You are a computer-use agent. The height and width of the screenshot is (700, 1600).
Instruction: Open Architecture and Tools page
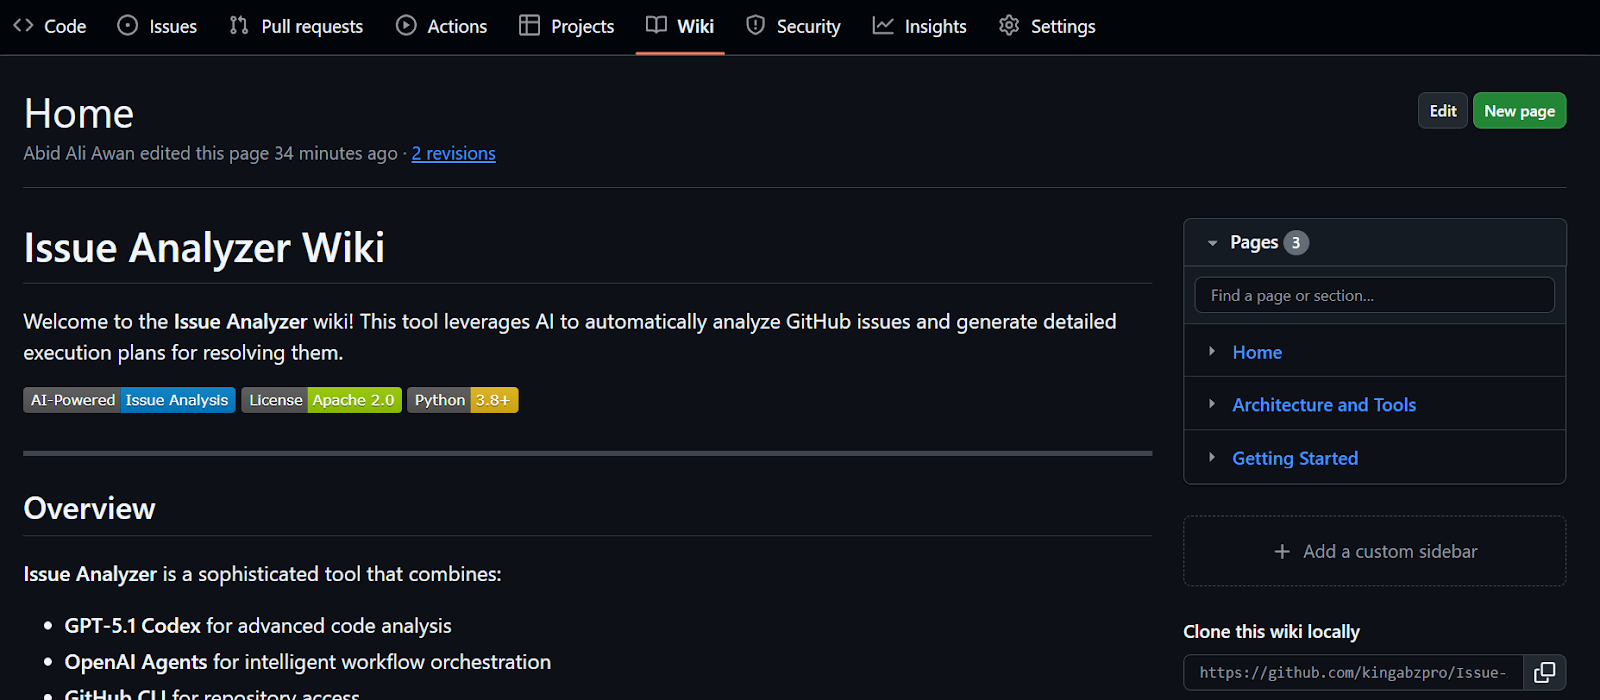coord(1324,405)
